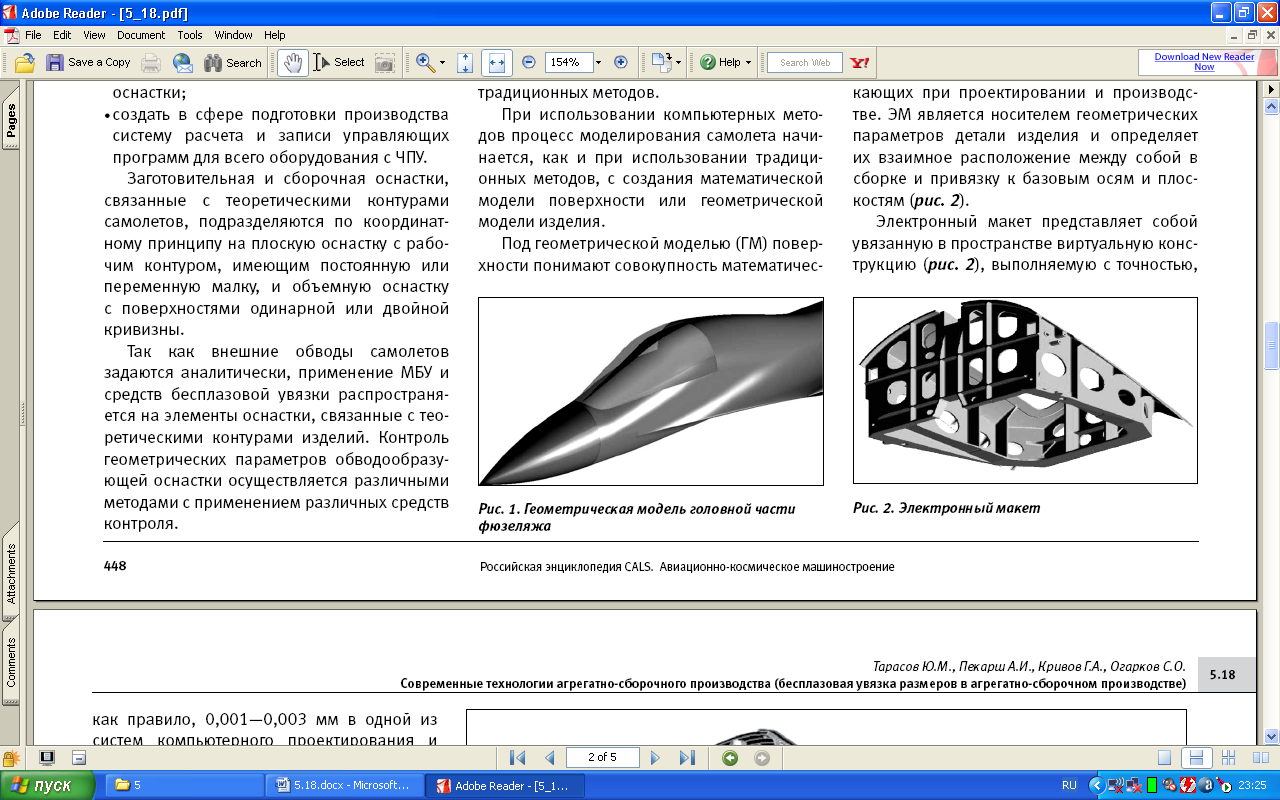Open the zoom percentage dropdown
The height and width of the screenshot is (800, 1280).
tap(599, 62)
